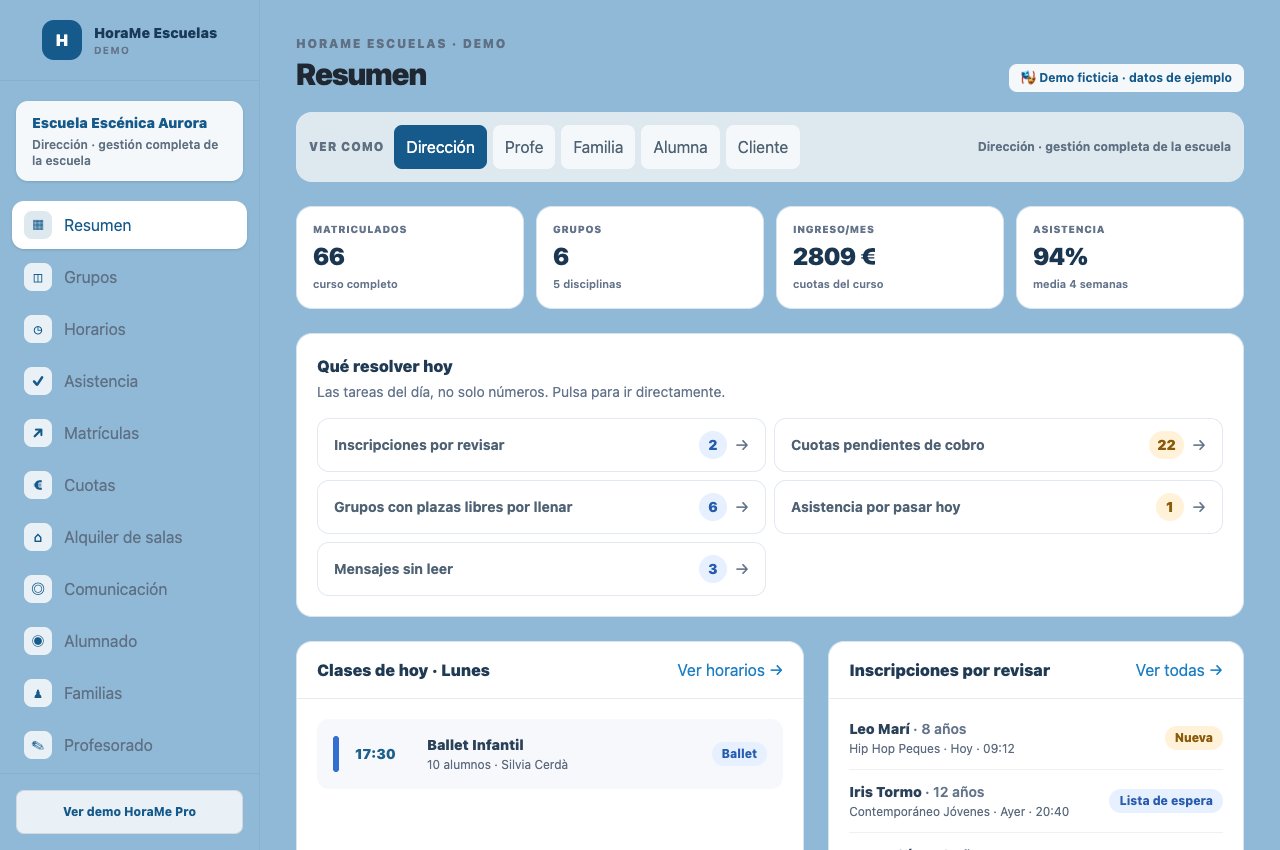Click the Ingreso/mes 2809 € card
The width and height of the screenshot is (1280, 850).
coord(890,257)
